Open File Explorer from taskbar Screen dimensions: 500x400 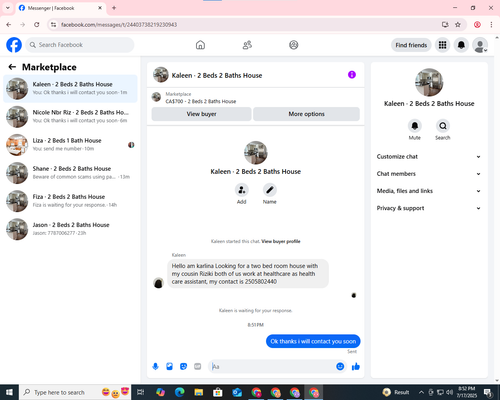pos(199,392)
